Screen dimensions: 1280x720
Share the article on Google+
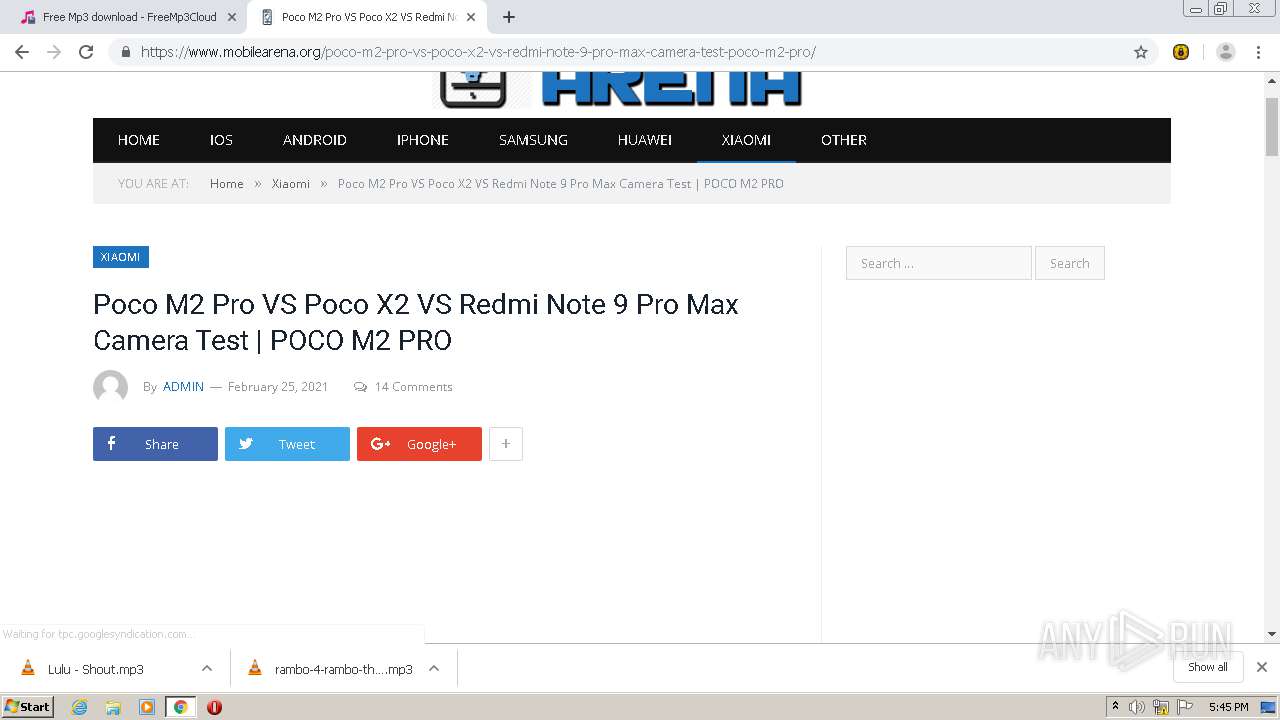419,444
